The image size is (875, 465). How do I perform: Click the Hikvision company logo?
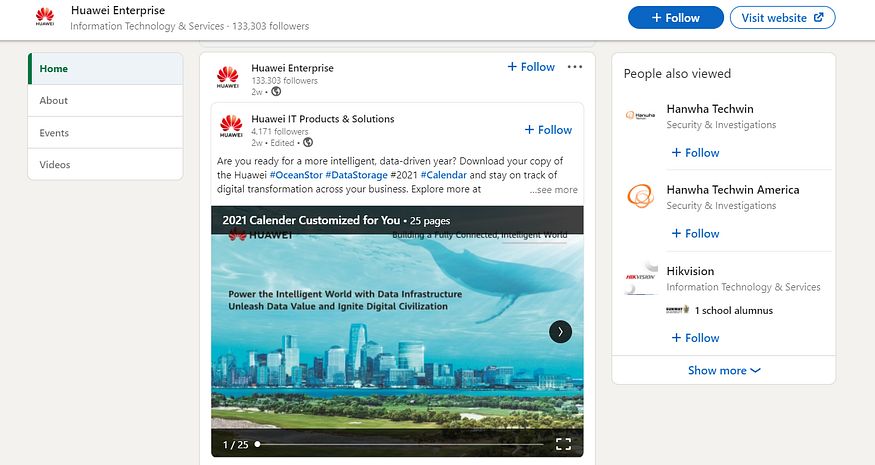(x=641, y=277)
